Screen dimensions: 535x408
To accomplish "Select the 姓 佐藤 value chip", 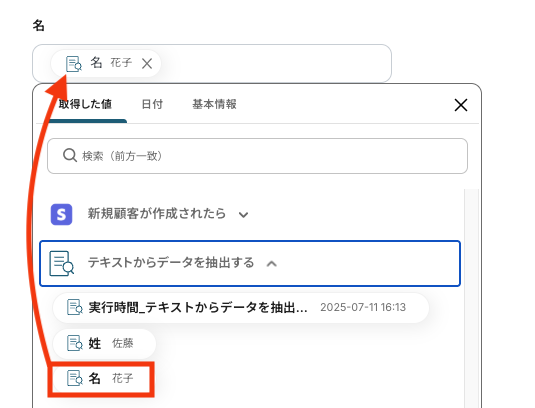I will tap(104, 343).
